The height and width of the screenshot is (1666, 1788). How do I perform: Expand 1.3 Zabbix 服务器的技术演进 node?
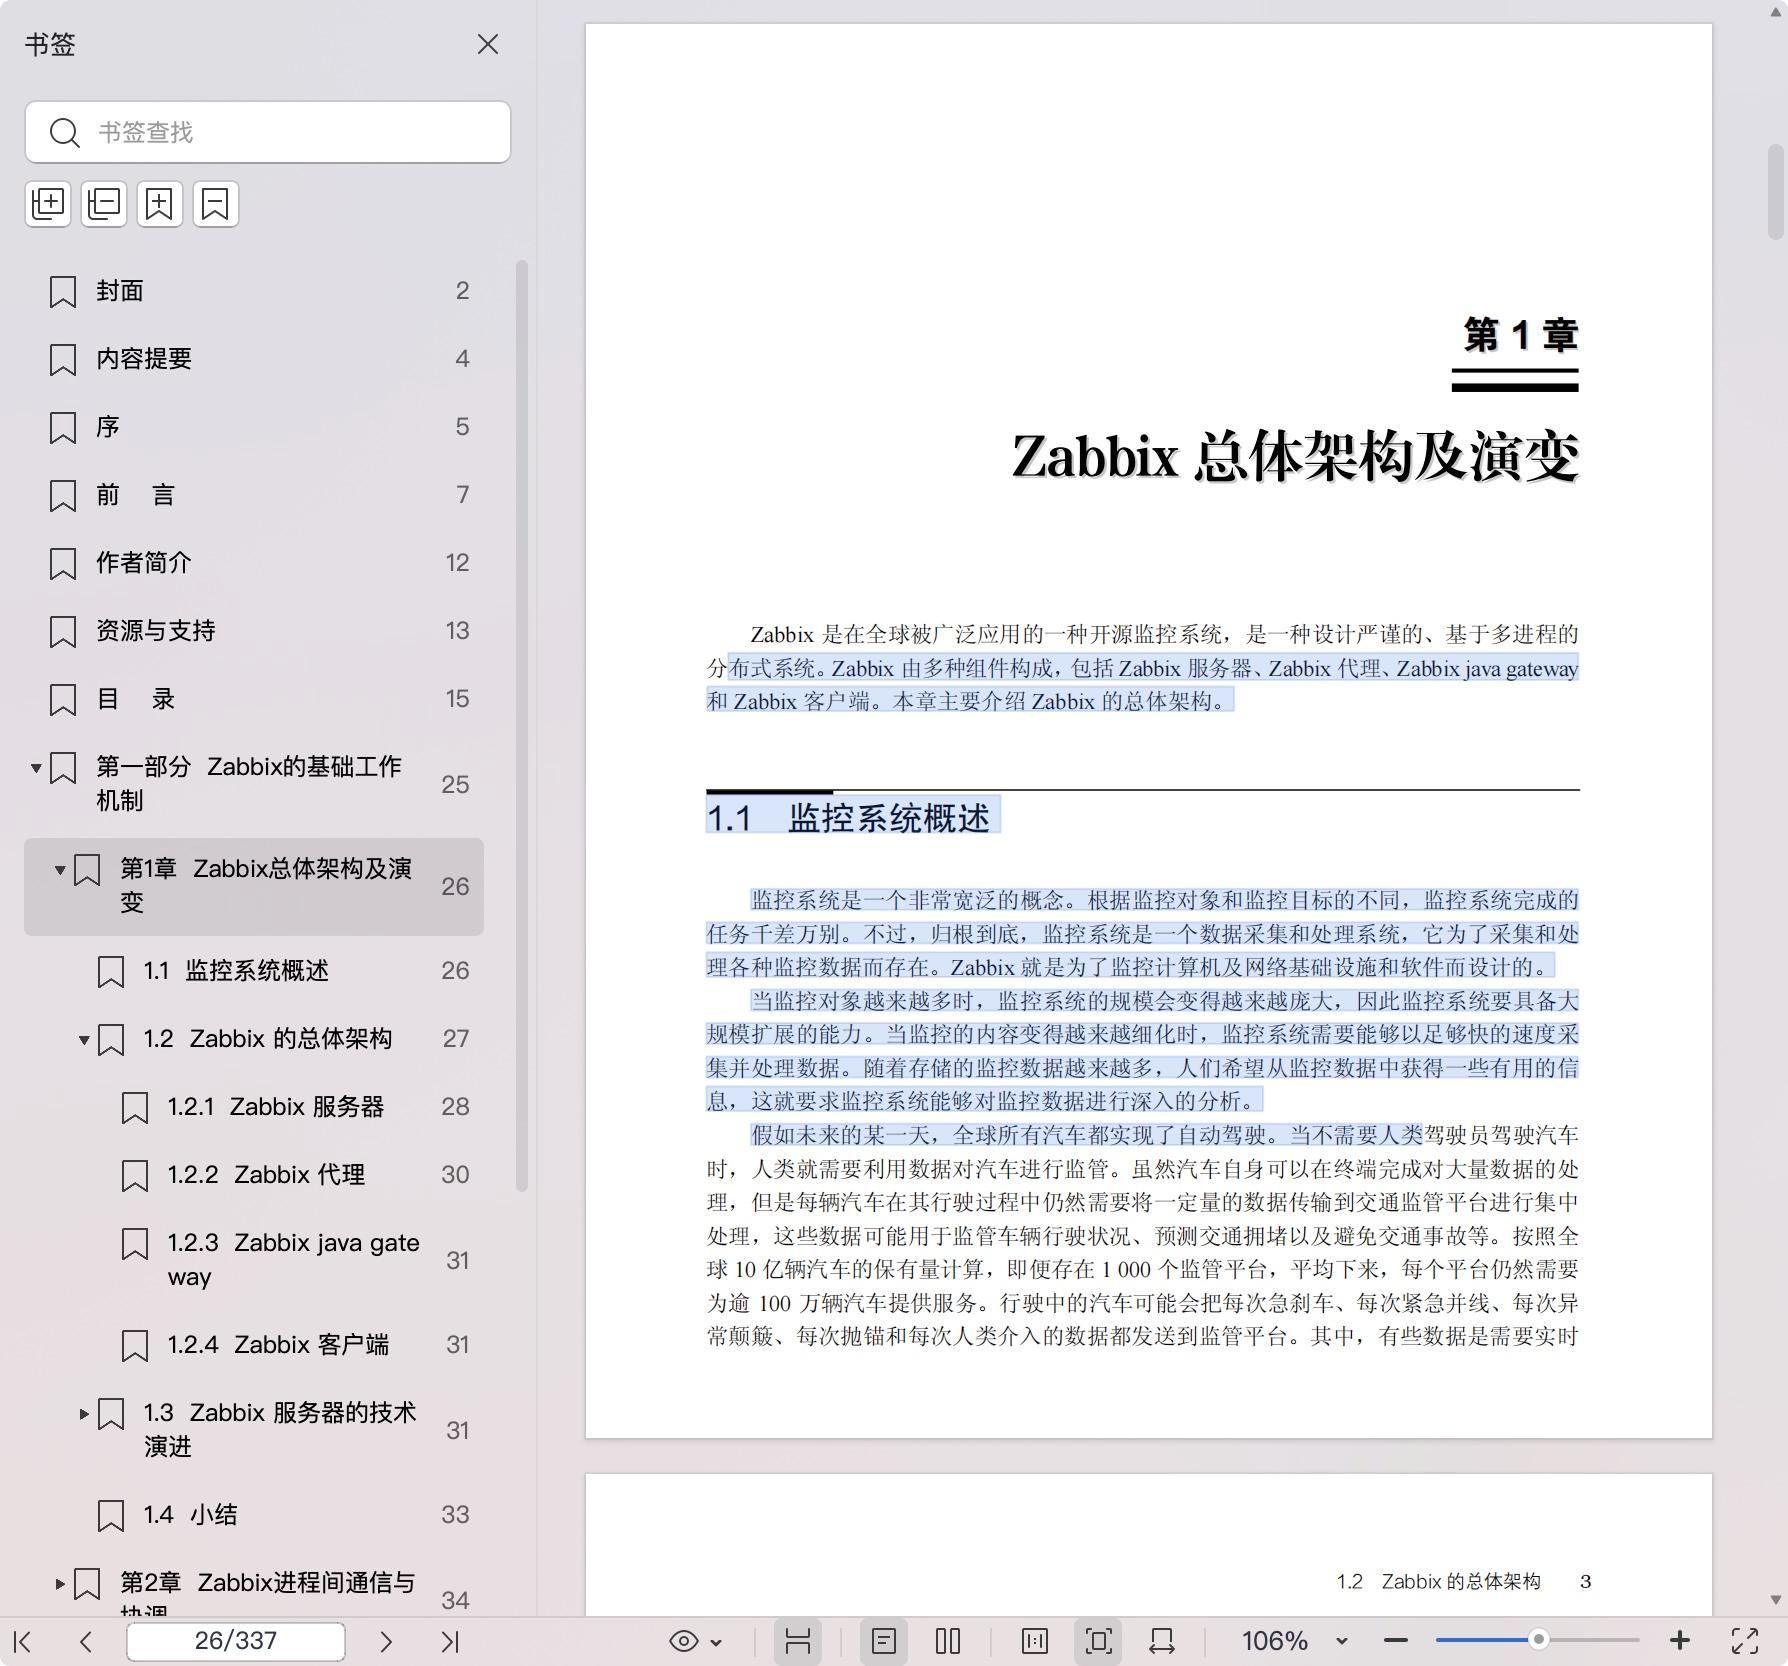coord(84,1414)
